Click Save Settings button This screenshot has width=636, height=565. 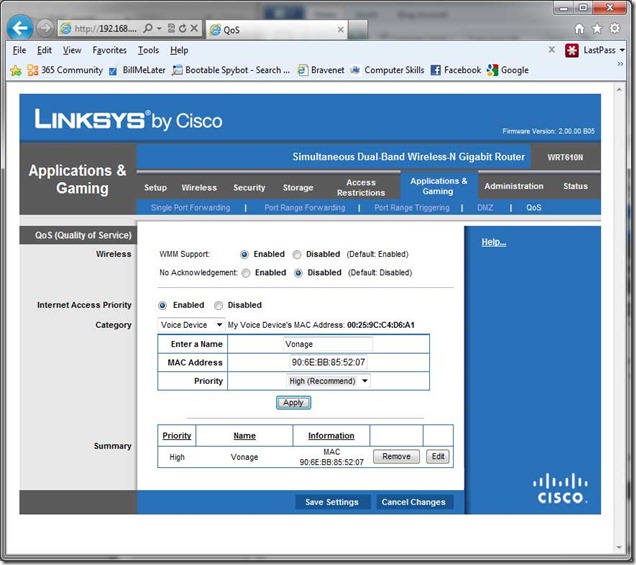332,502
